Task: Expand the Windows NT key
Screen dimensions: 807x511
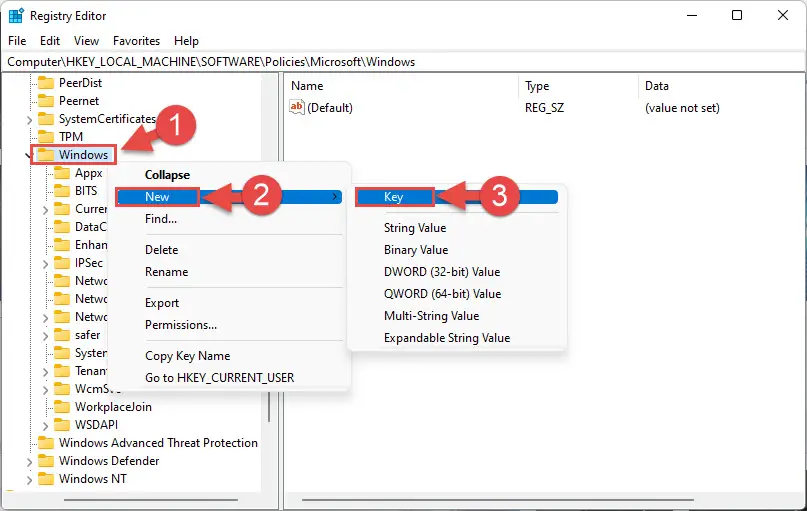Action: [x=29, y=480]
